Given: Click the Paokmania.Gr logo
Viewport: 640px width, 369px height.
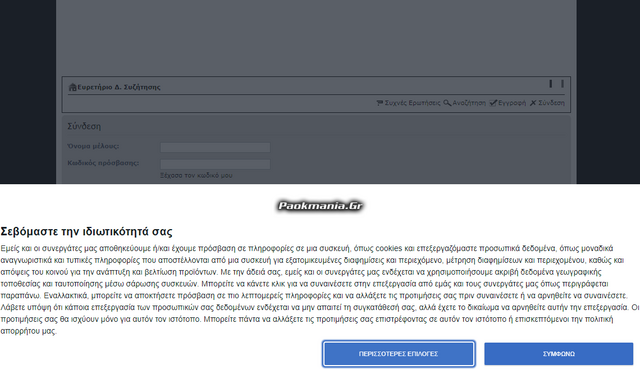Looking at the screenshot, I should [320, 206].
